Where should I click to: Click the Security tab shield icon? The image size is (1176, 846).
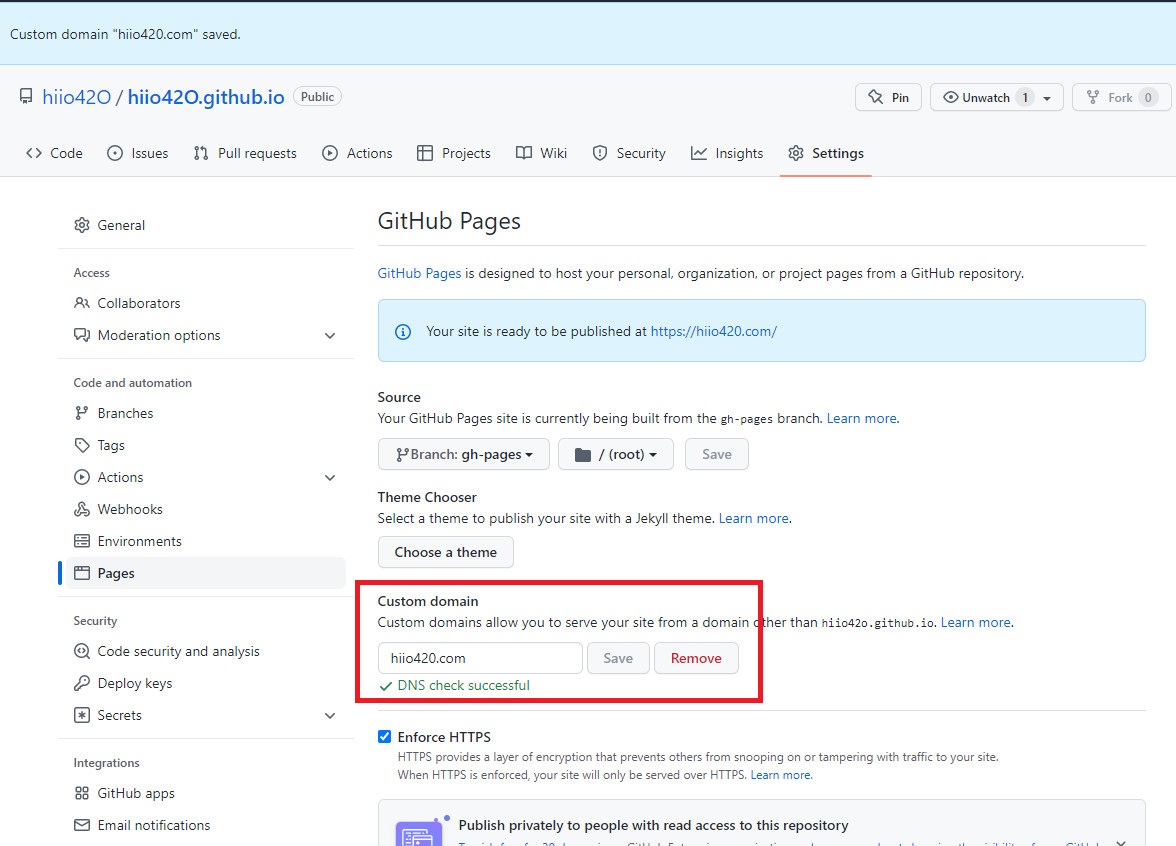600,153
